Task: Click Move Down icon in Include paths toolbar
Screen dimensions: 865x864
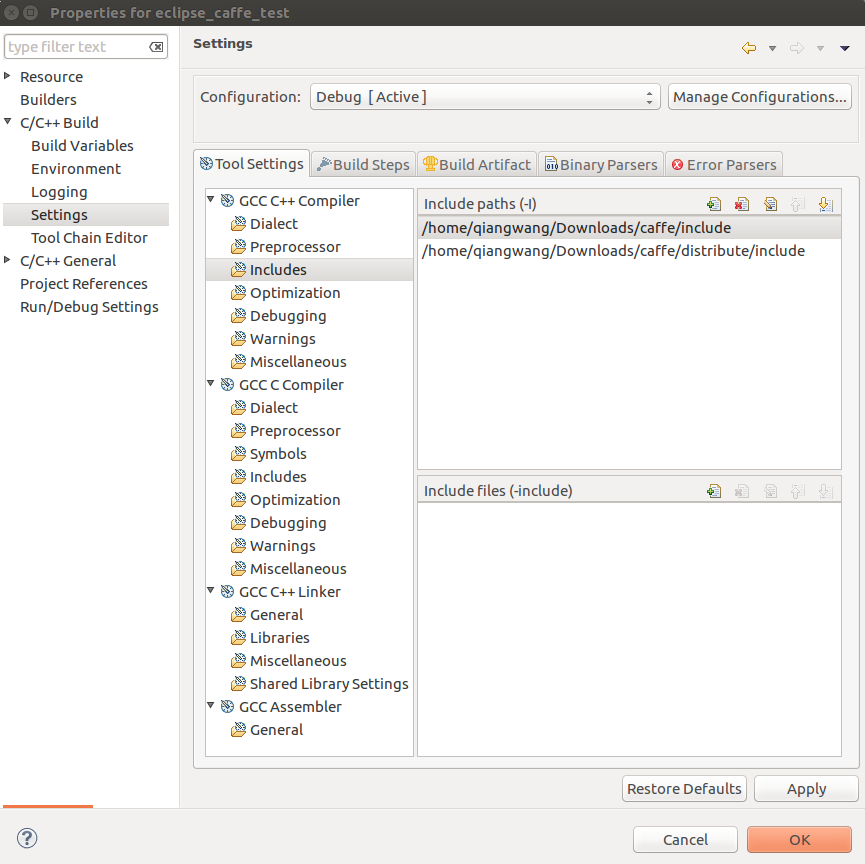Action: (x=826, y=204)
